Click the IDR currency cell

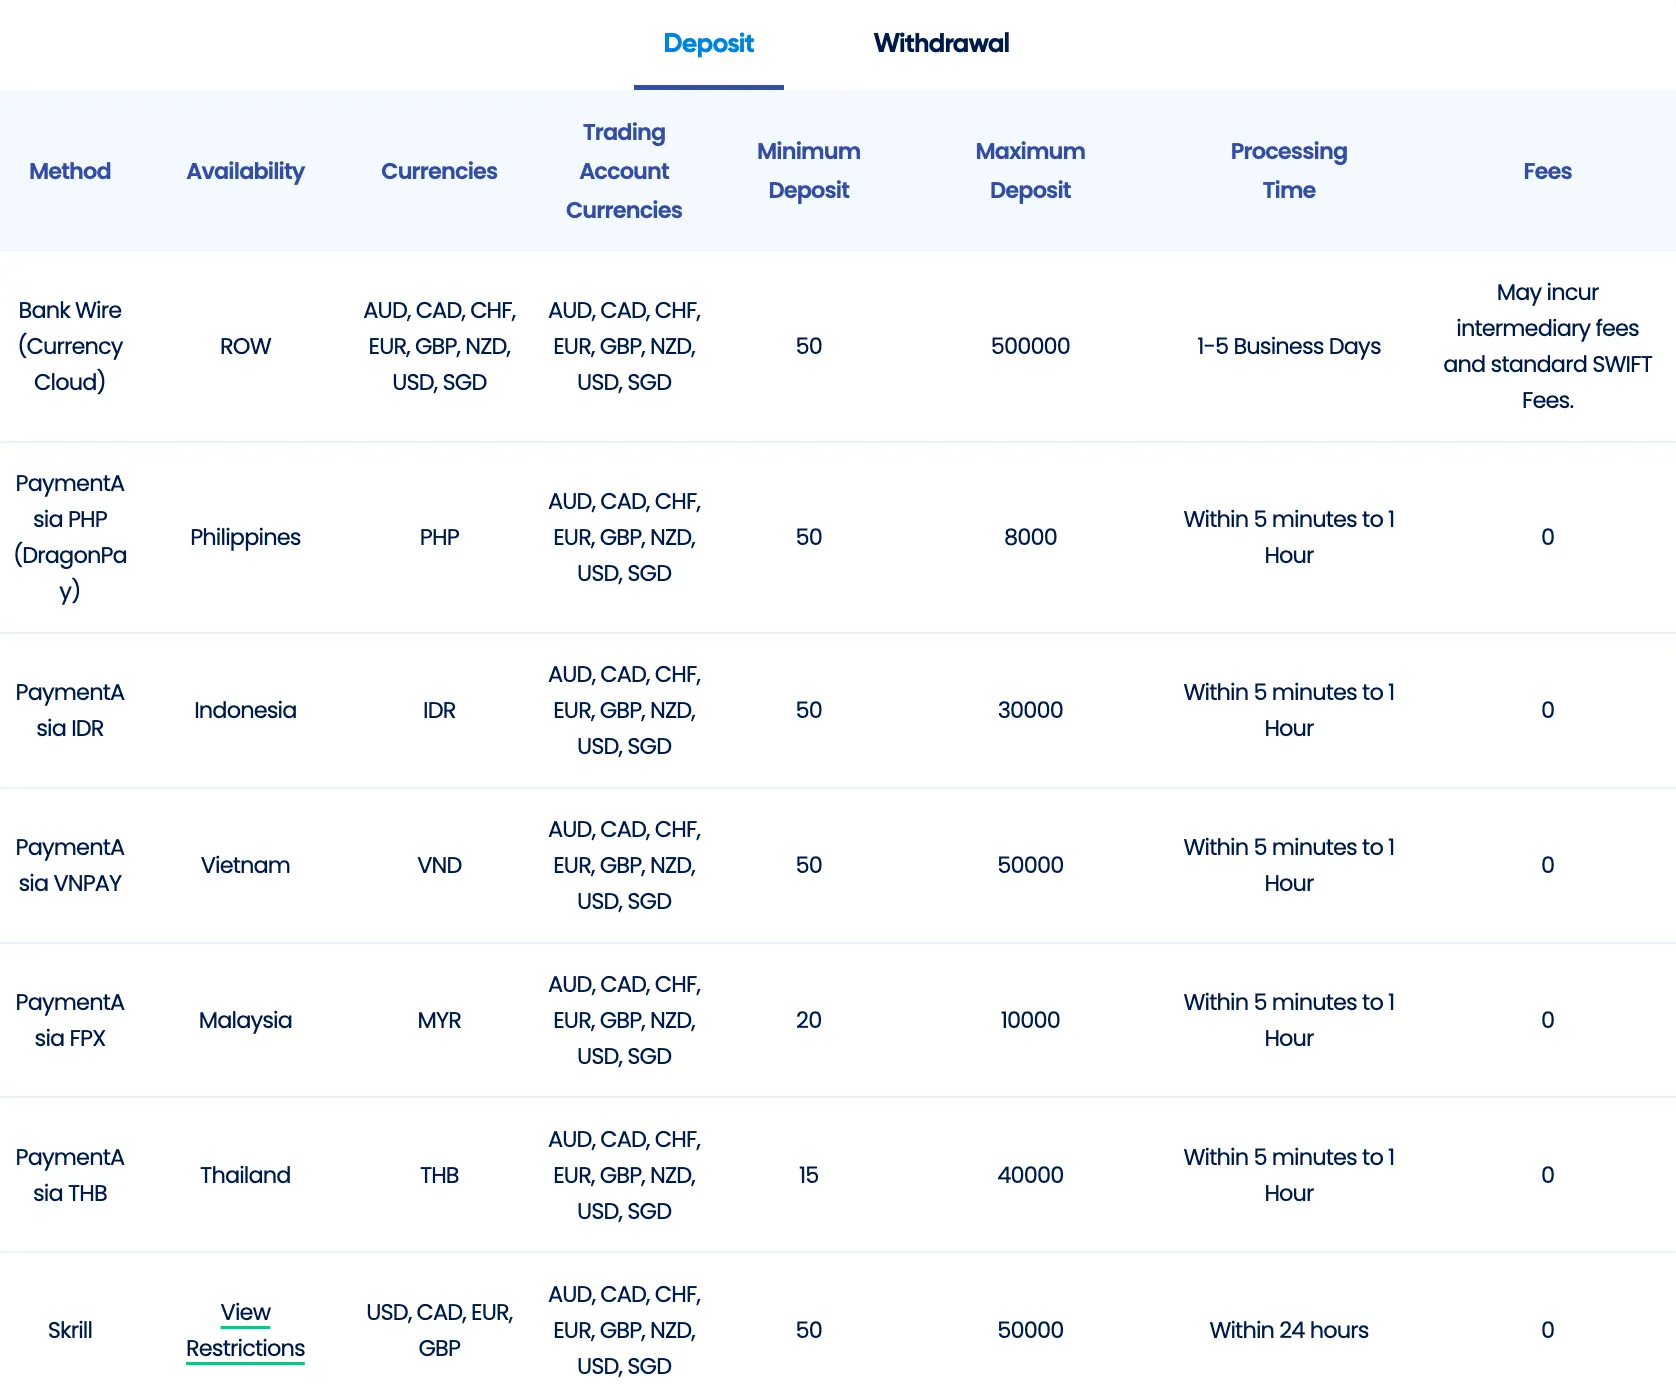click(x=439, y=710)
